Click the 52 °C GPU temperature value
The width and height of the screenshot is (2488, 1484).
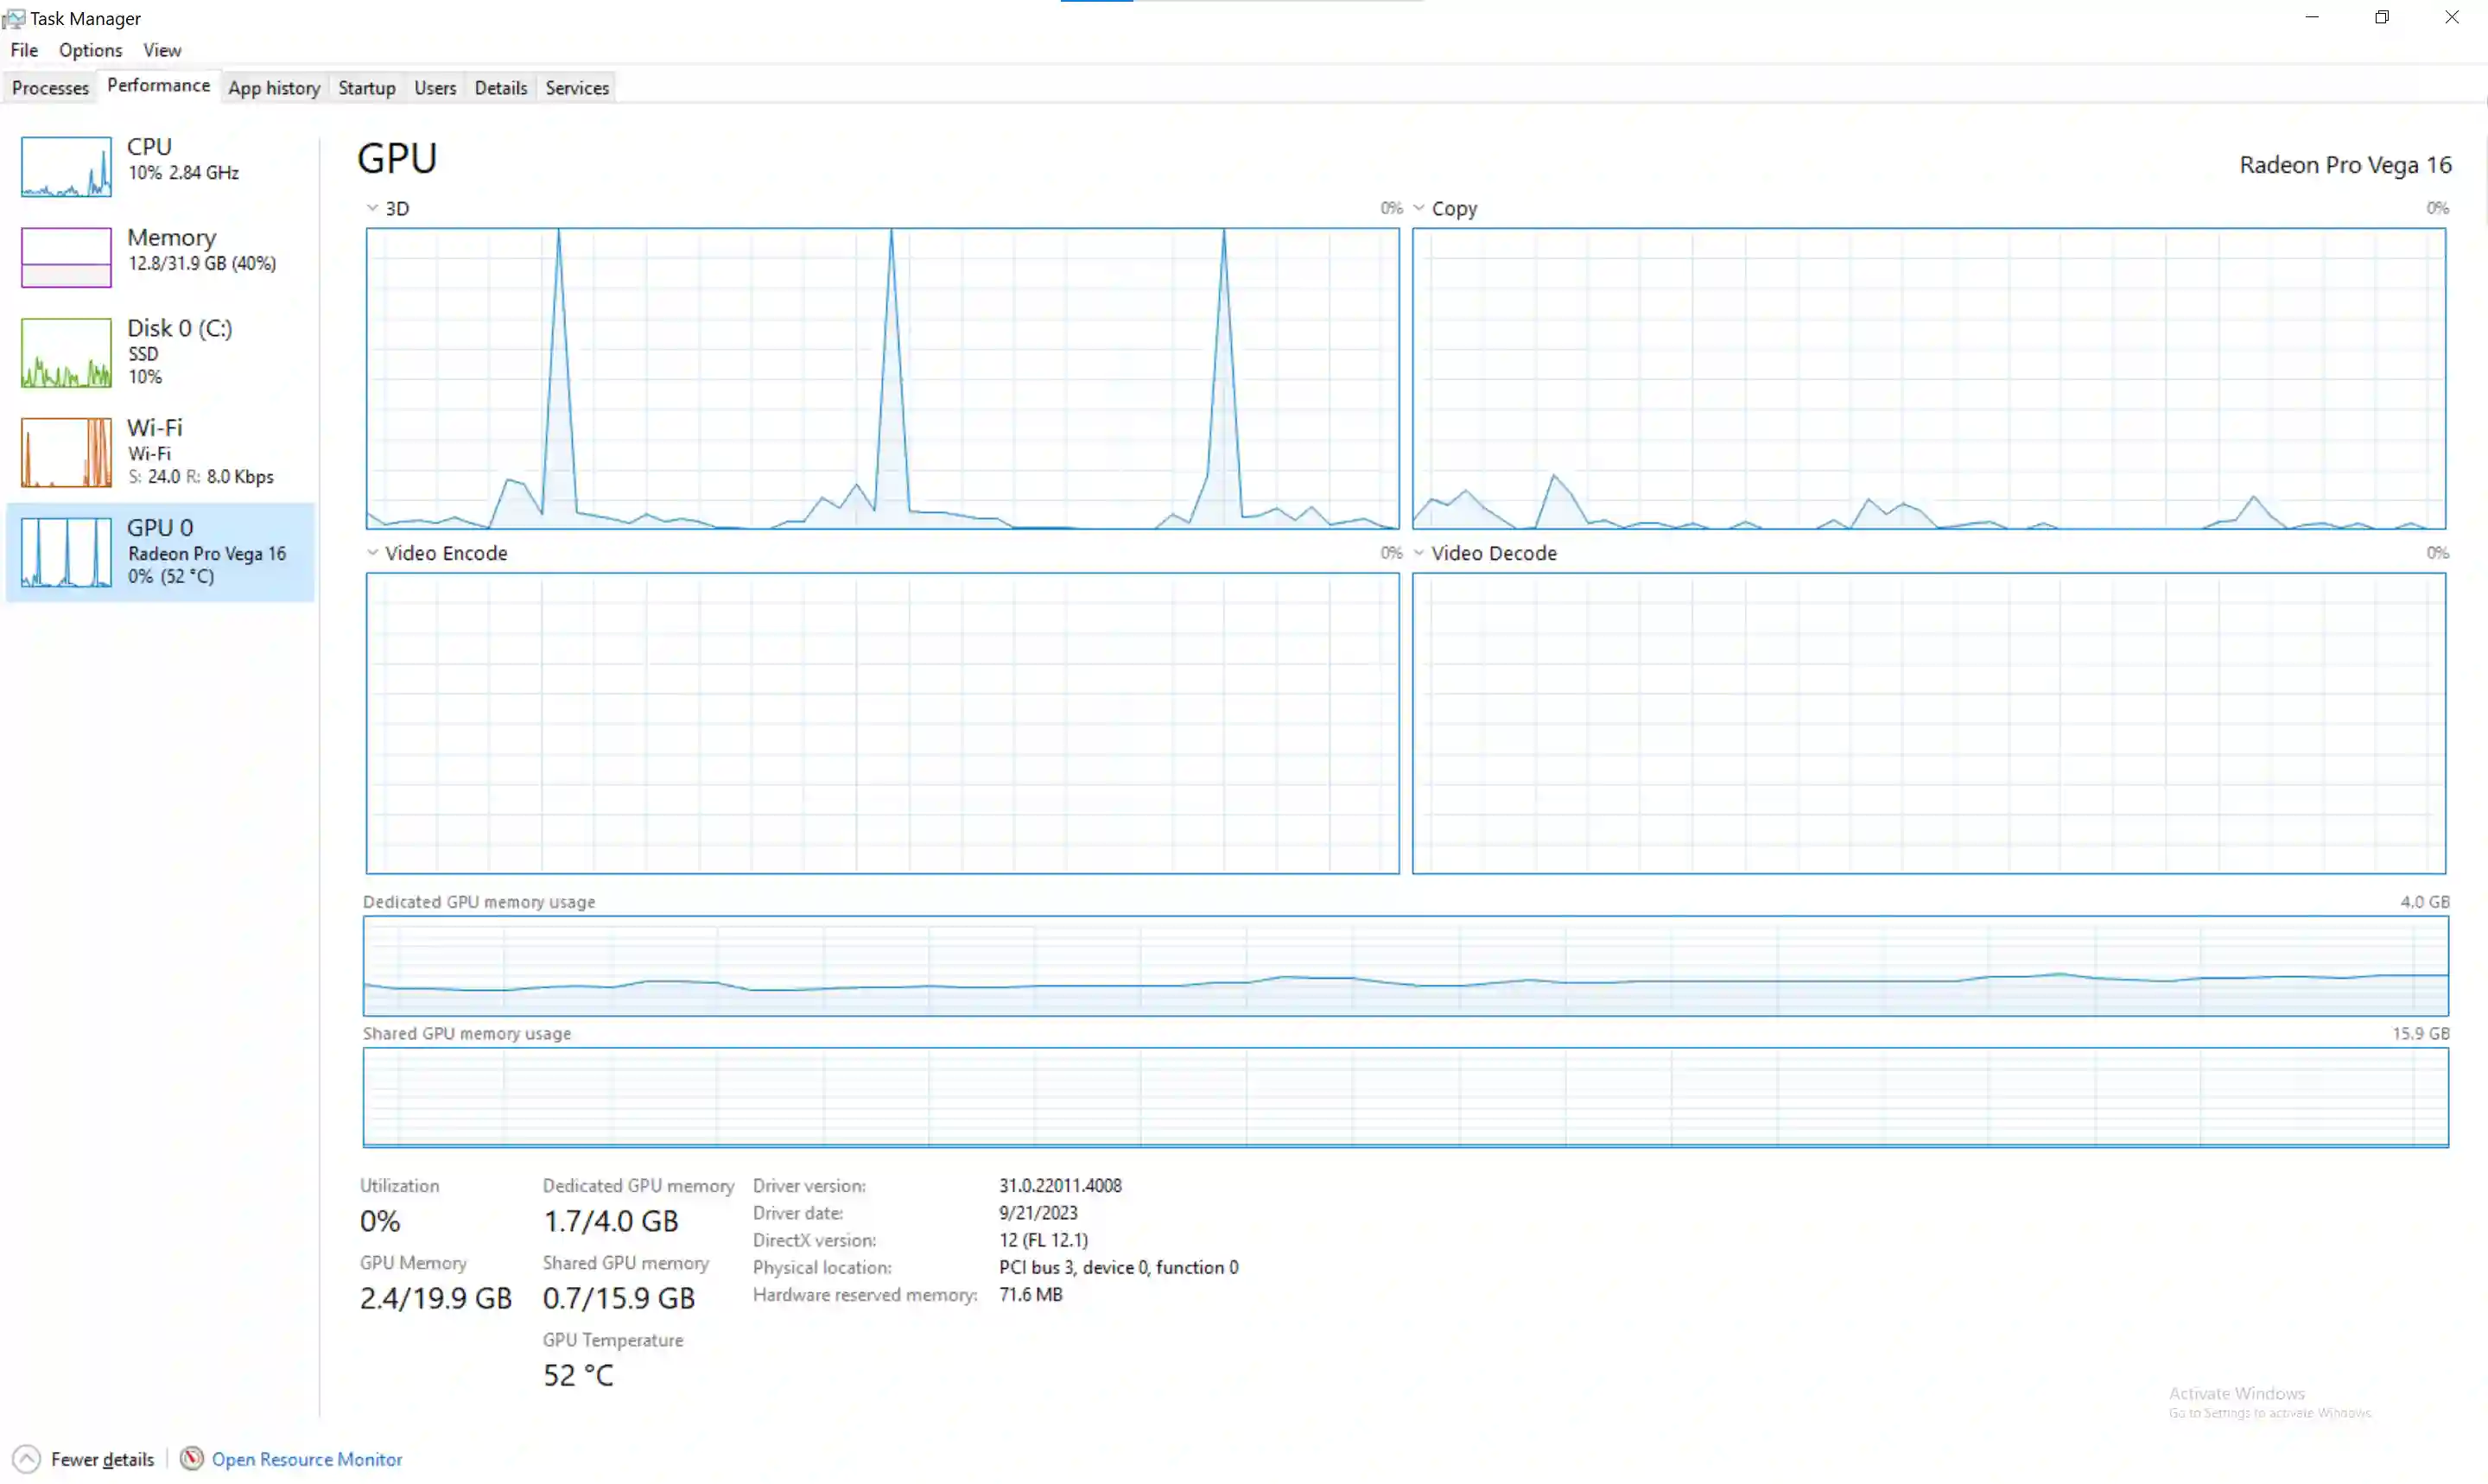pos(578,1375)
